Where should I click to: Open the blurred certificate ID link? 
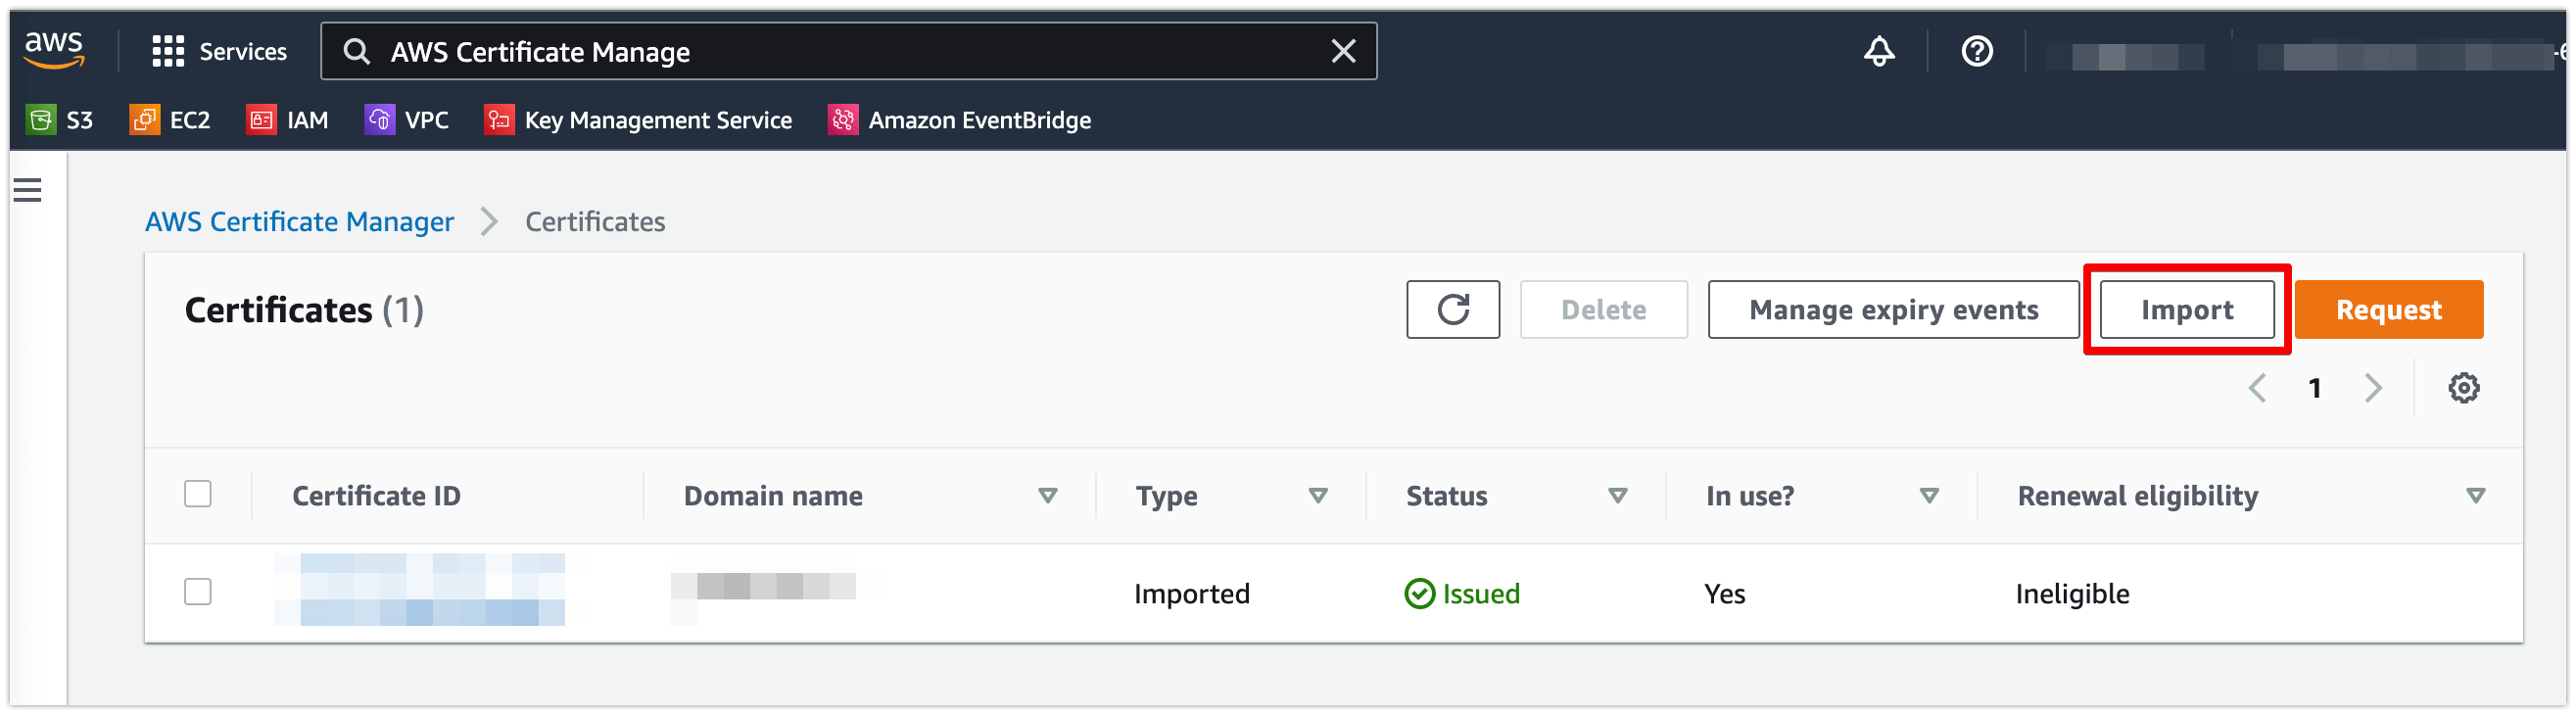pos(420,590)
